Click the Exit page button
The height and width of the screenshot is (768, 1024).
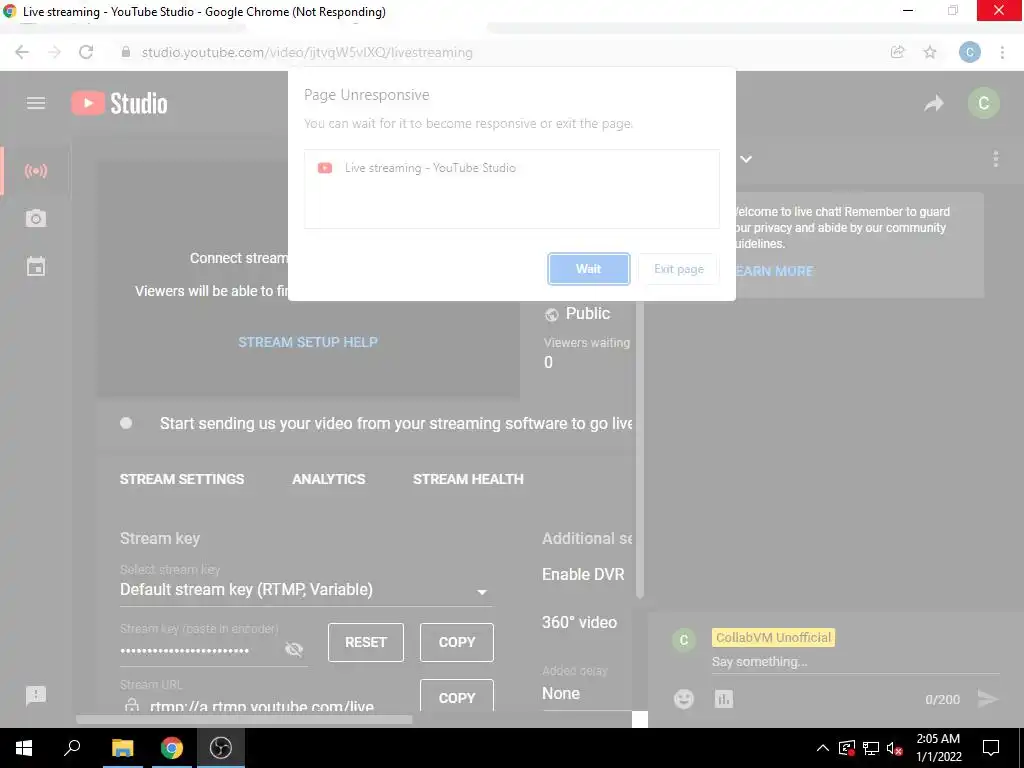point(679,269)
